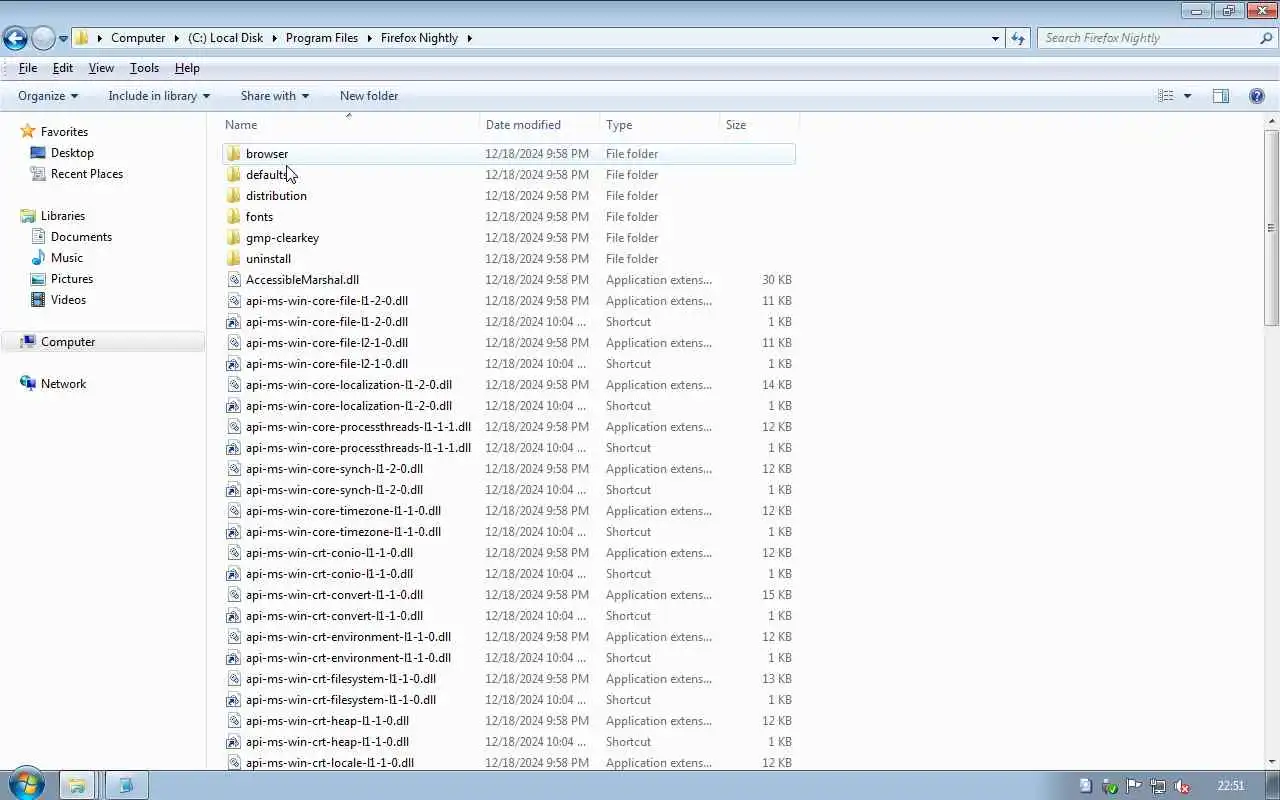Expand the arrow after Firefox Nightly breadcrumb
The width and height of the screenshot is (1280, 800).
click(469, 38)
